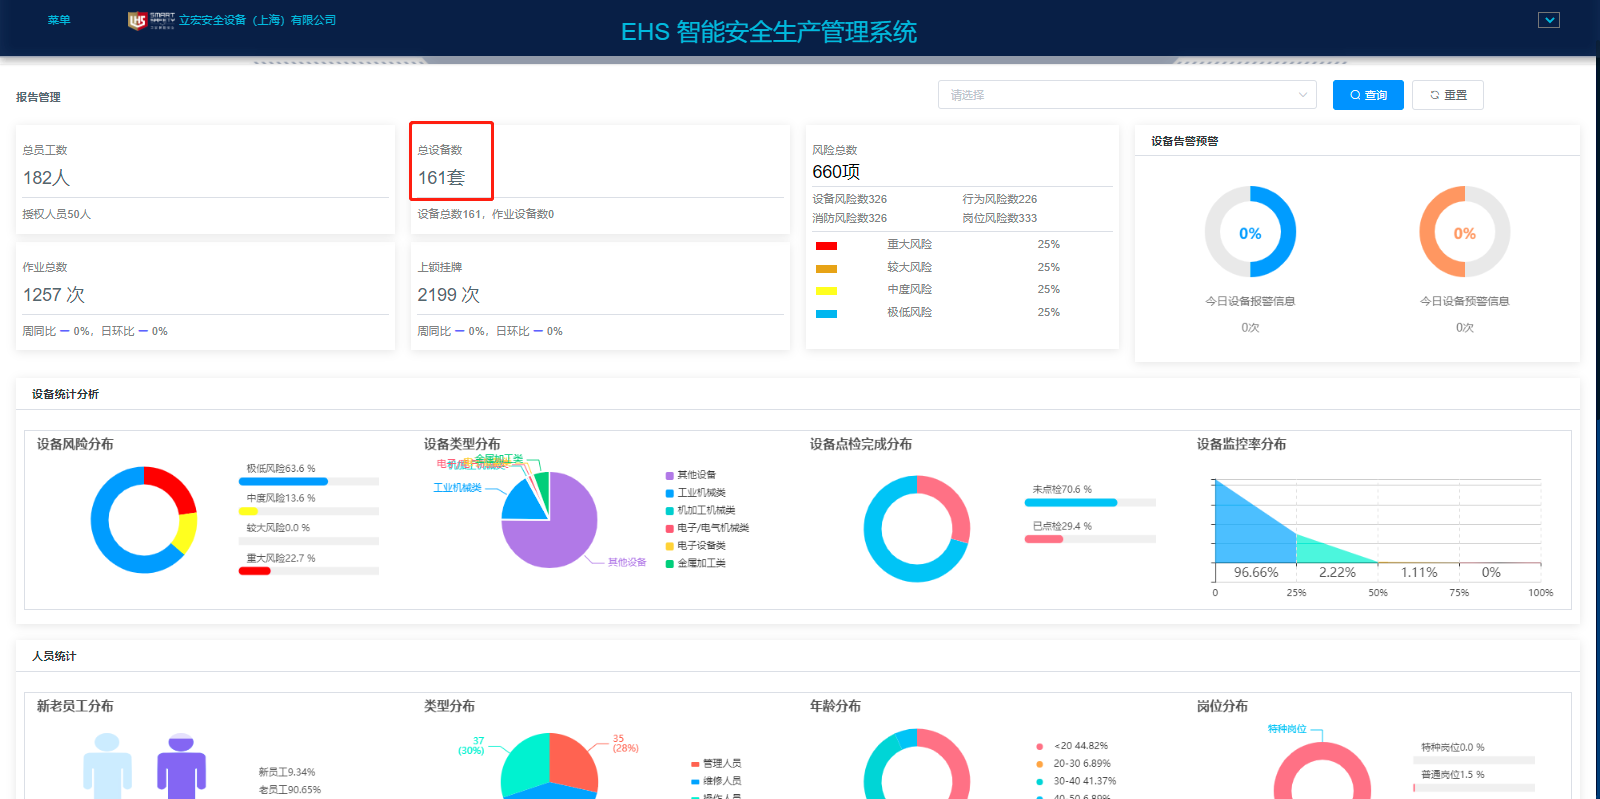Click the 已点检29.4 % progress bar

click(x=1090, y=539)
